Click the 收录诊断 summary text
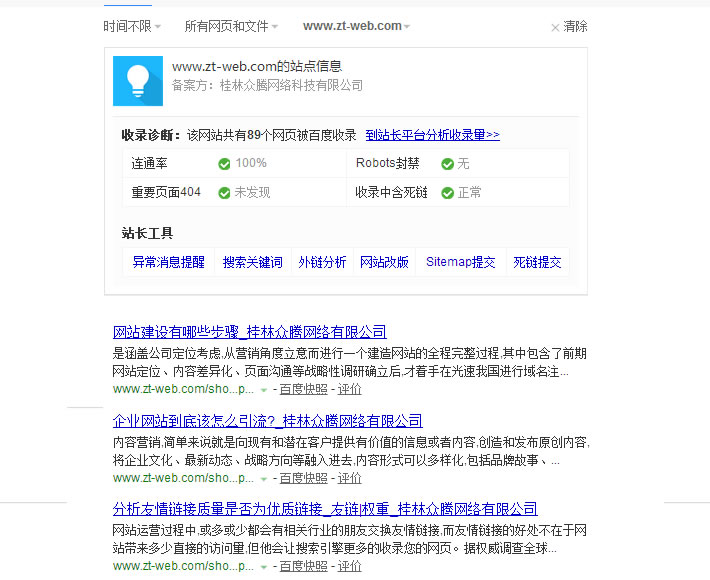The width and height of the screenshot is (710, 580). pos(239,135)
